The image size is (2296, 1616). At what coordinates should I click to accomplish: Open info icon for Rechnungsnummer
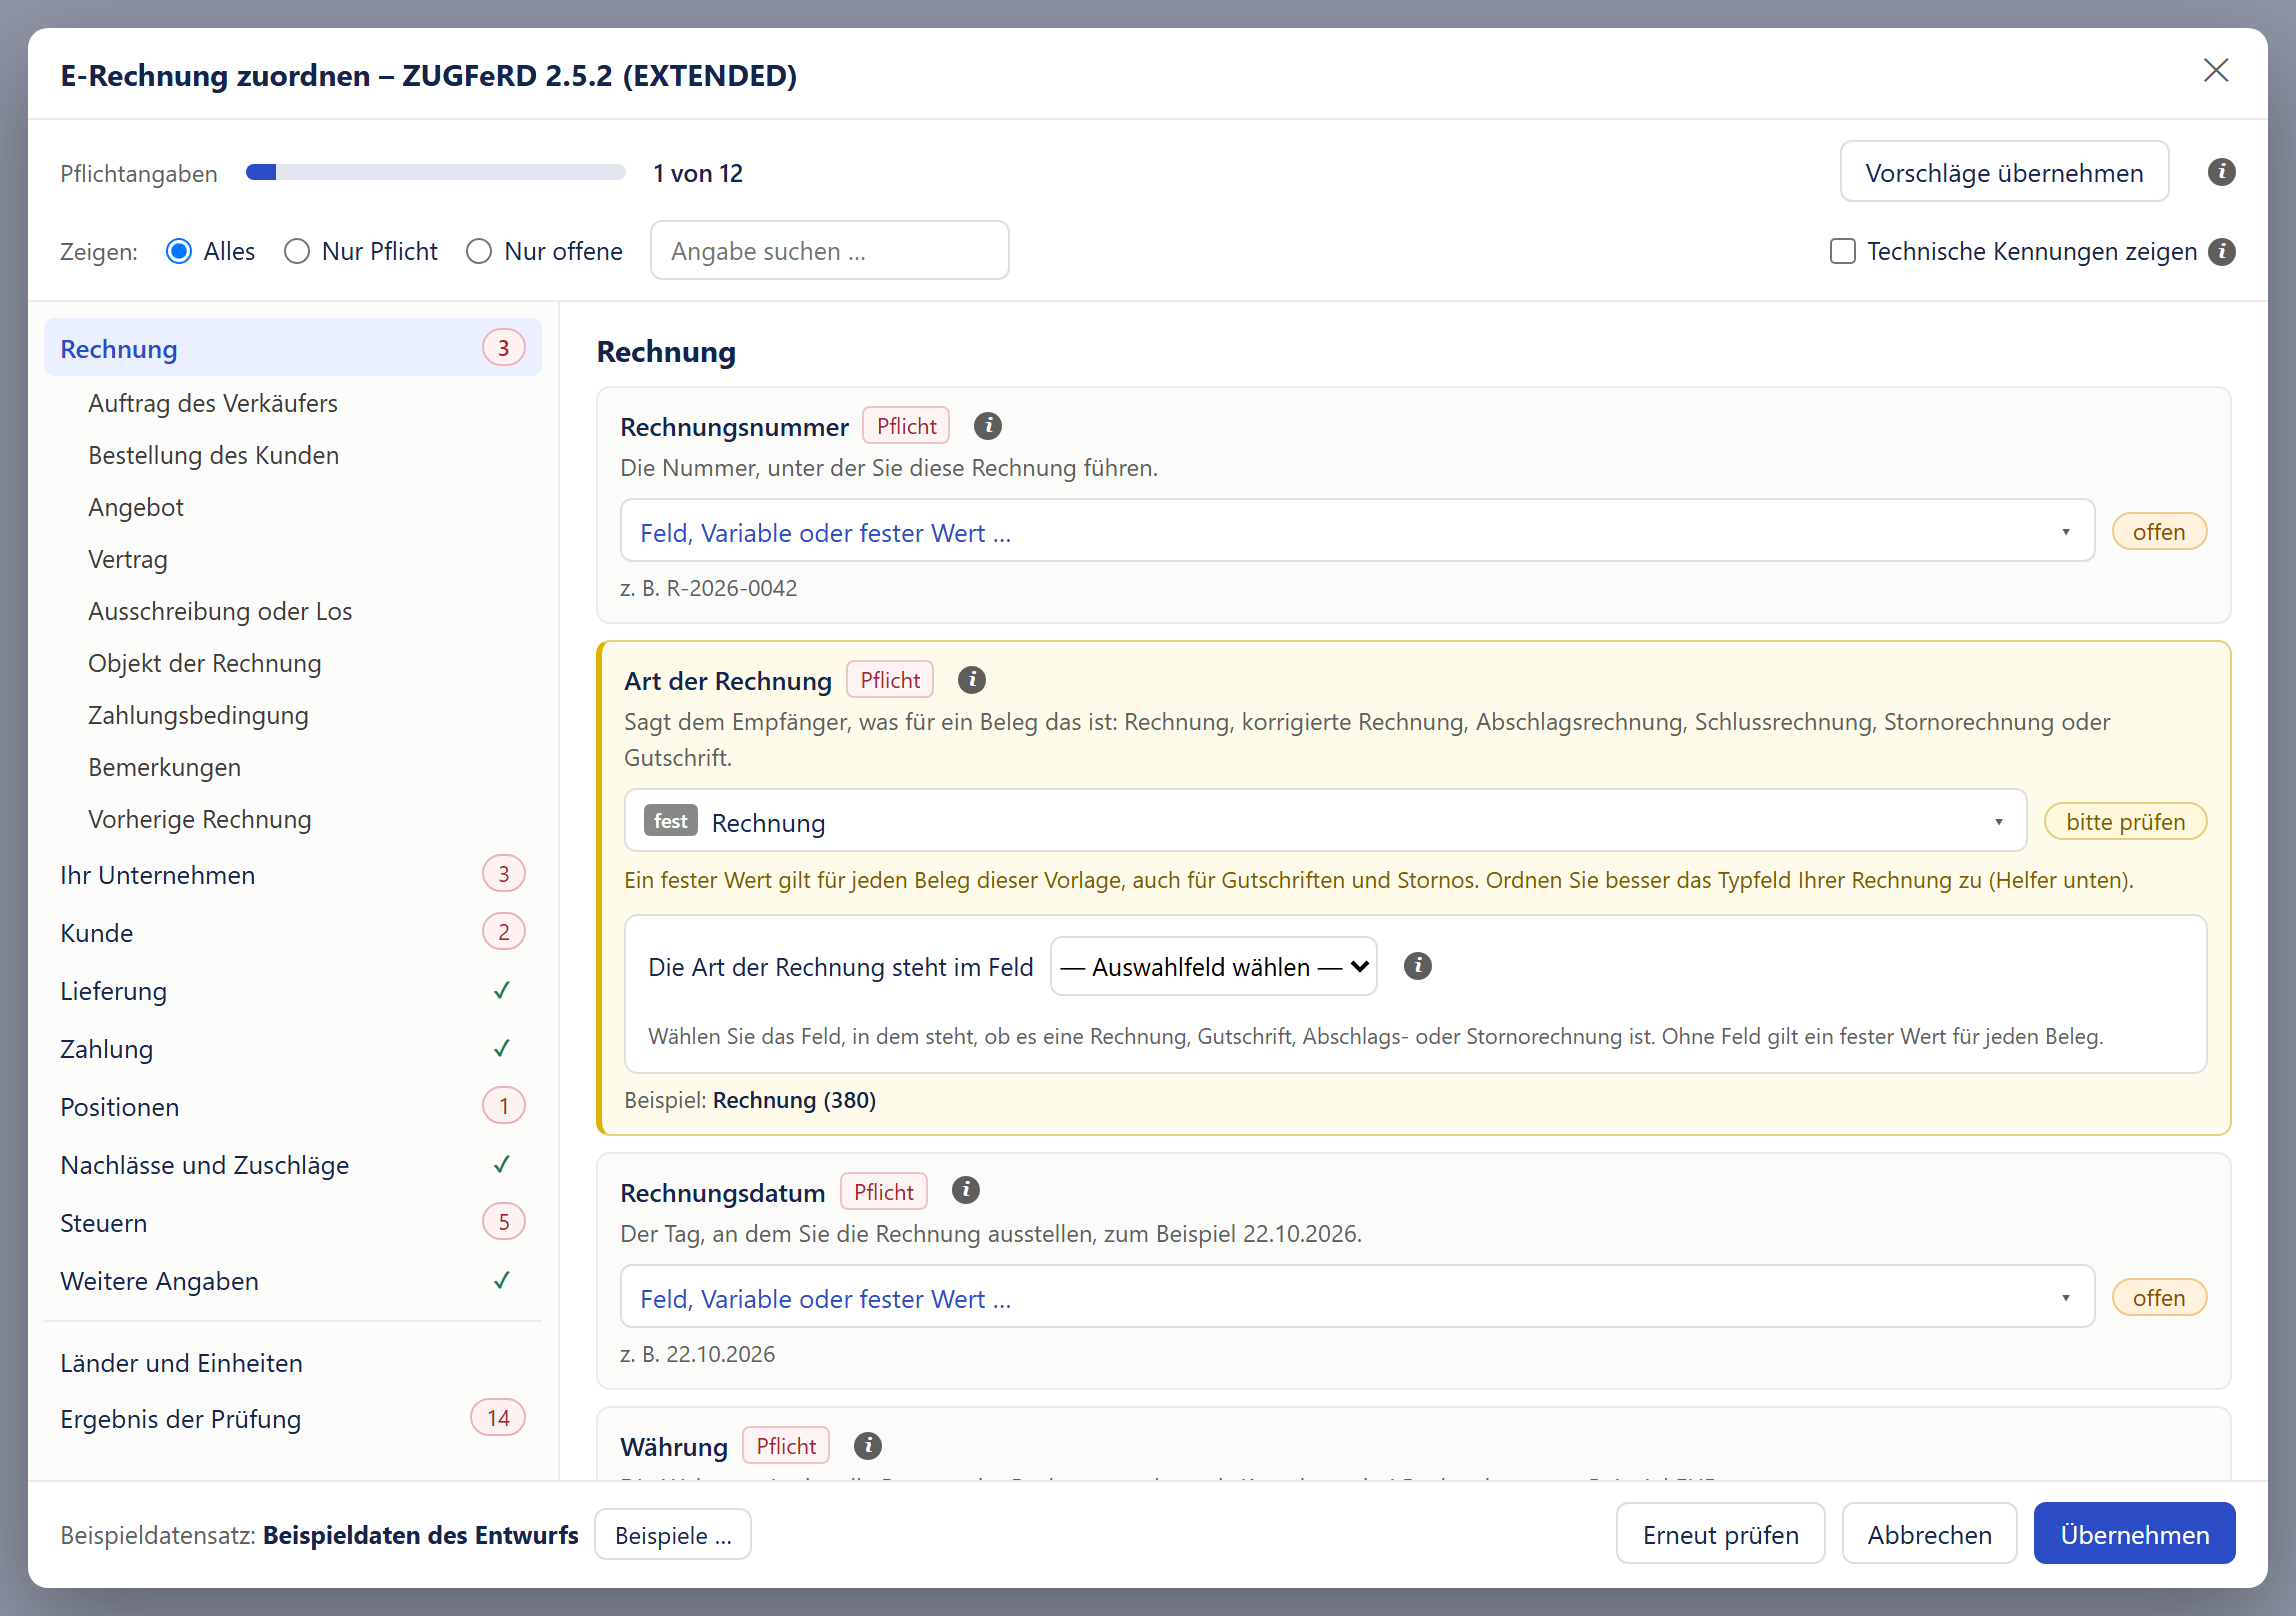[x=988, y=426]
